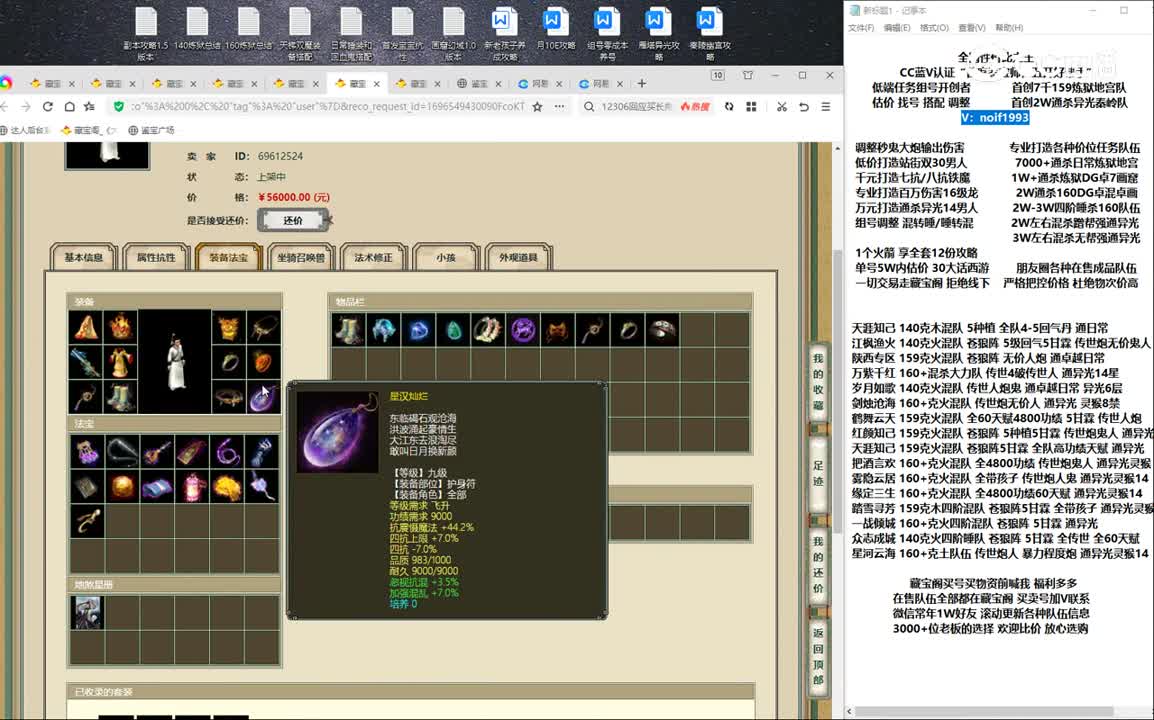Viewport: 1154px width, 720px height.
Task: Click the Notepad horizontal scrollbar
Action: (x=983, y=711)
